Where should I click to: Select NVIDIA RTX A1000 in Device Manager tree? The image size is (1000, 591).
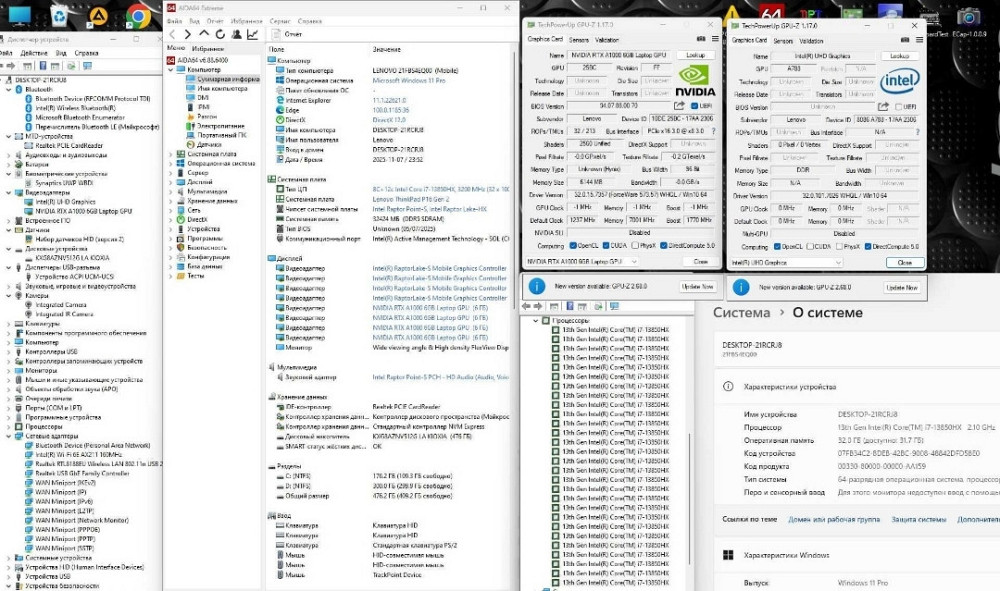(84, 211)
